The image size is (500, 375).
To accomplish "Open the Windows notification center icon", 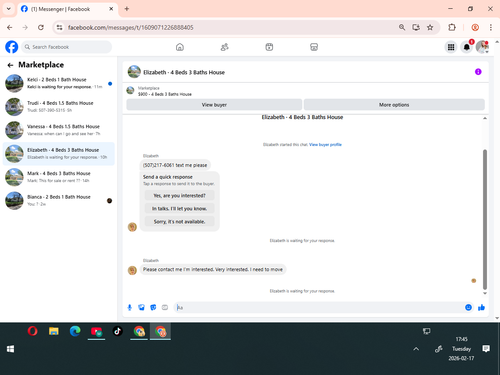I will pos(486,349).
